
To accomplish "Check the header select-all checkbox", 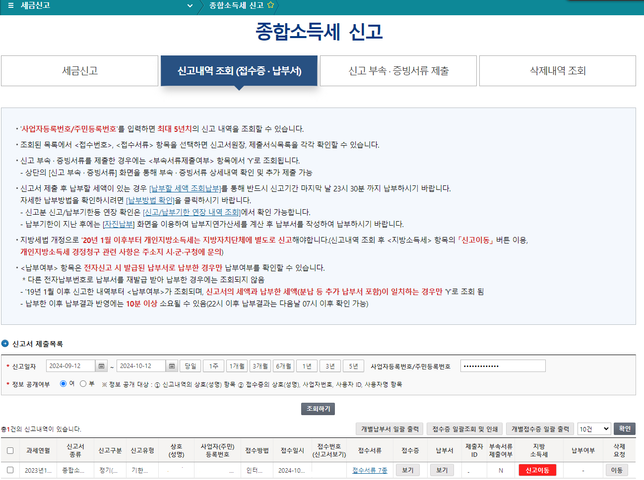I will [9, 449].
